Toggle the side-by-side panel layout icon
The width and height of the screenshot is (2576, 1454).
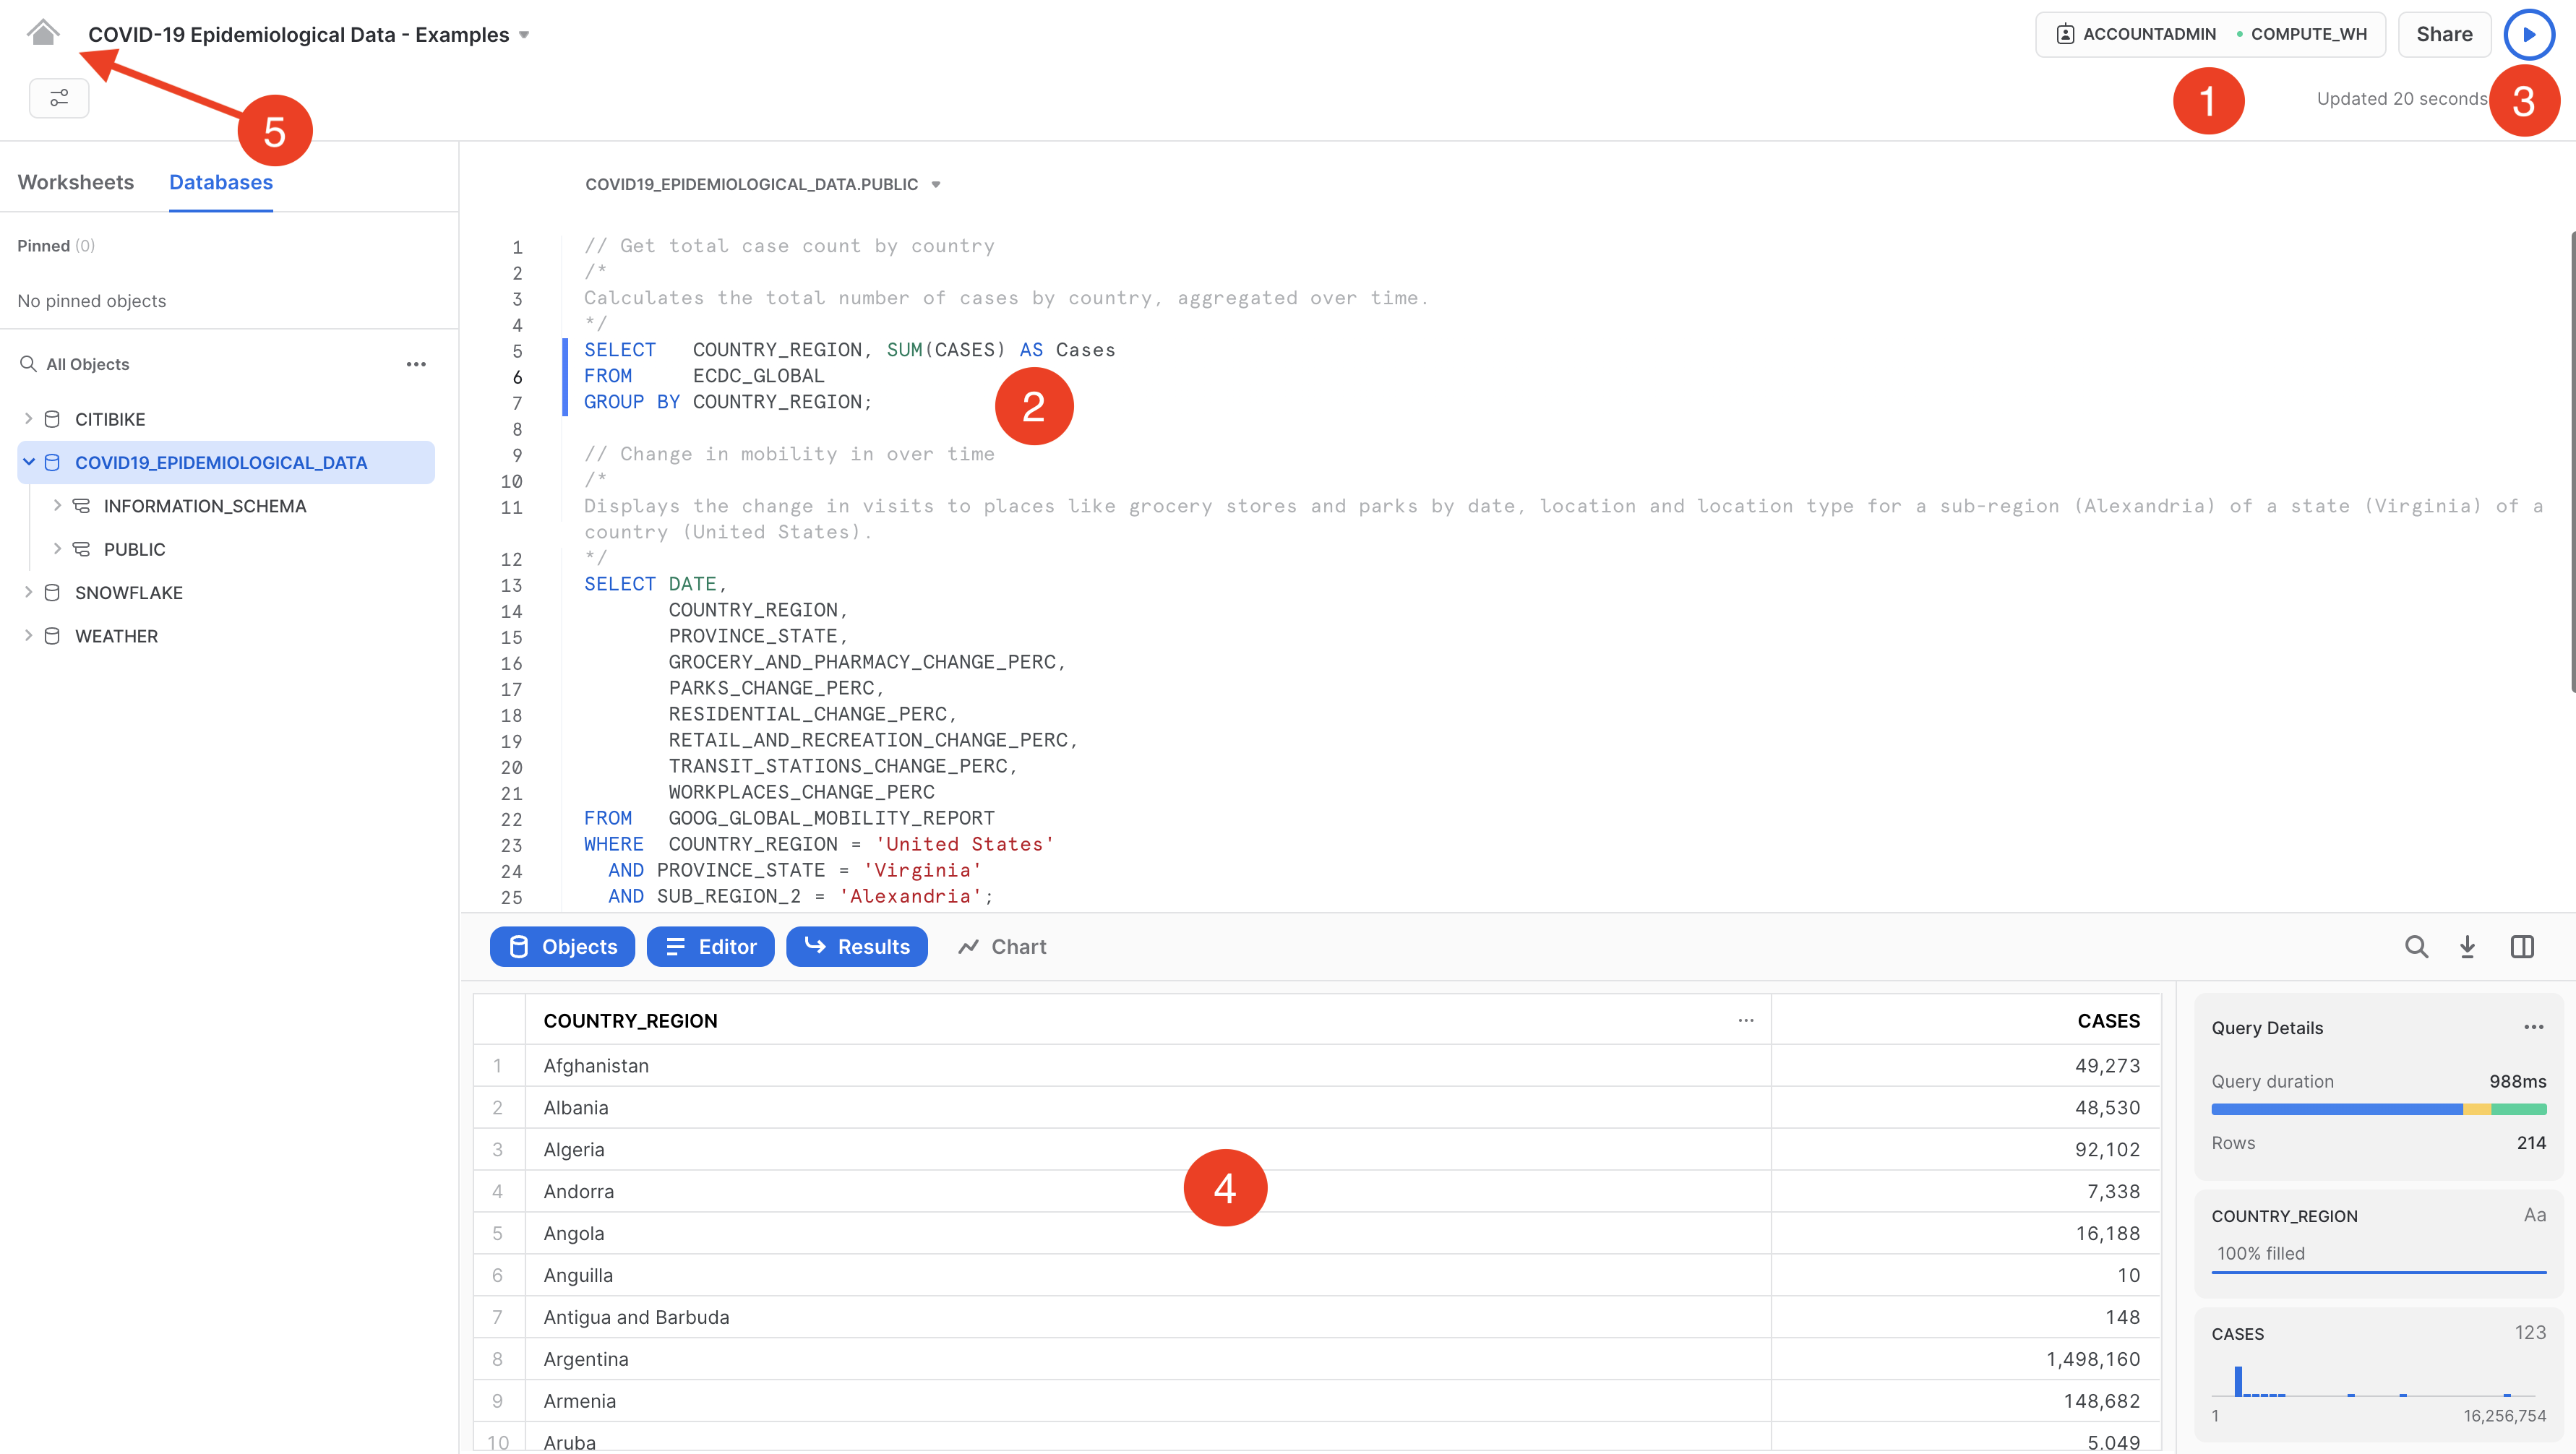coord(2521,946)
